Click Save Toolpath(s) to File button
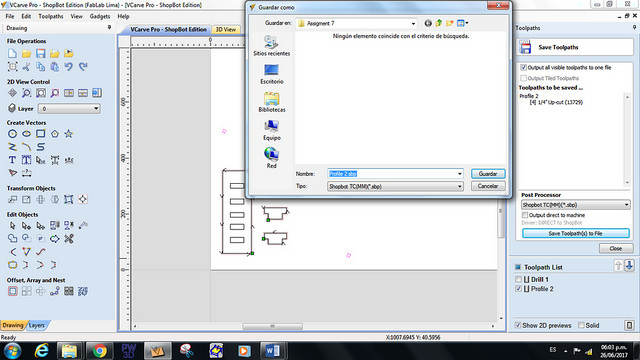 click(576, 233)
